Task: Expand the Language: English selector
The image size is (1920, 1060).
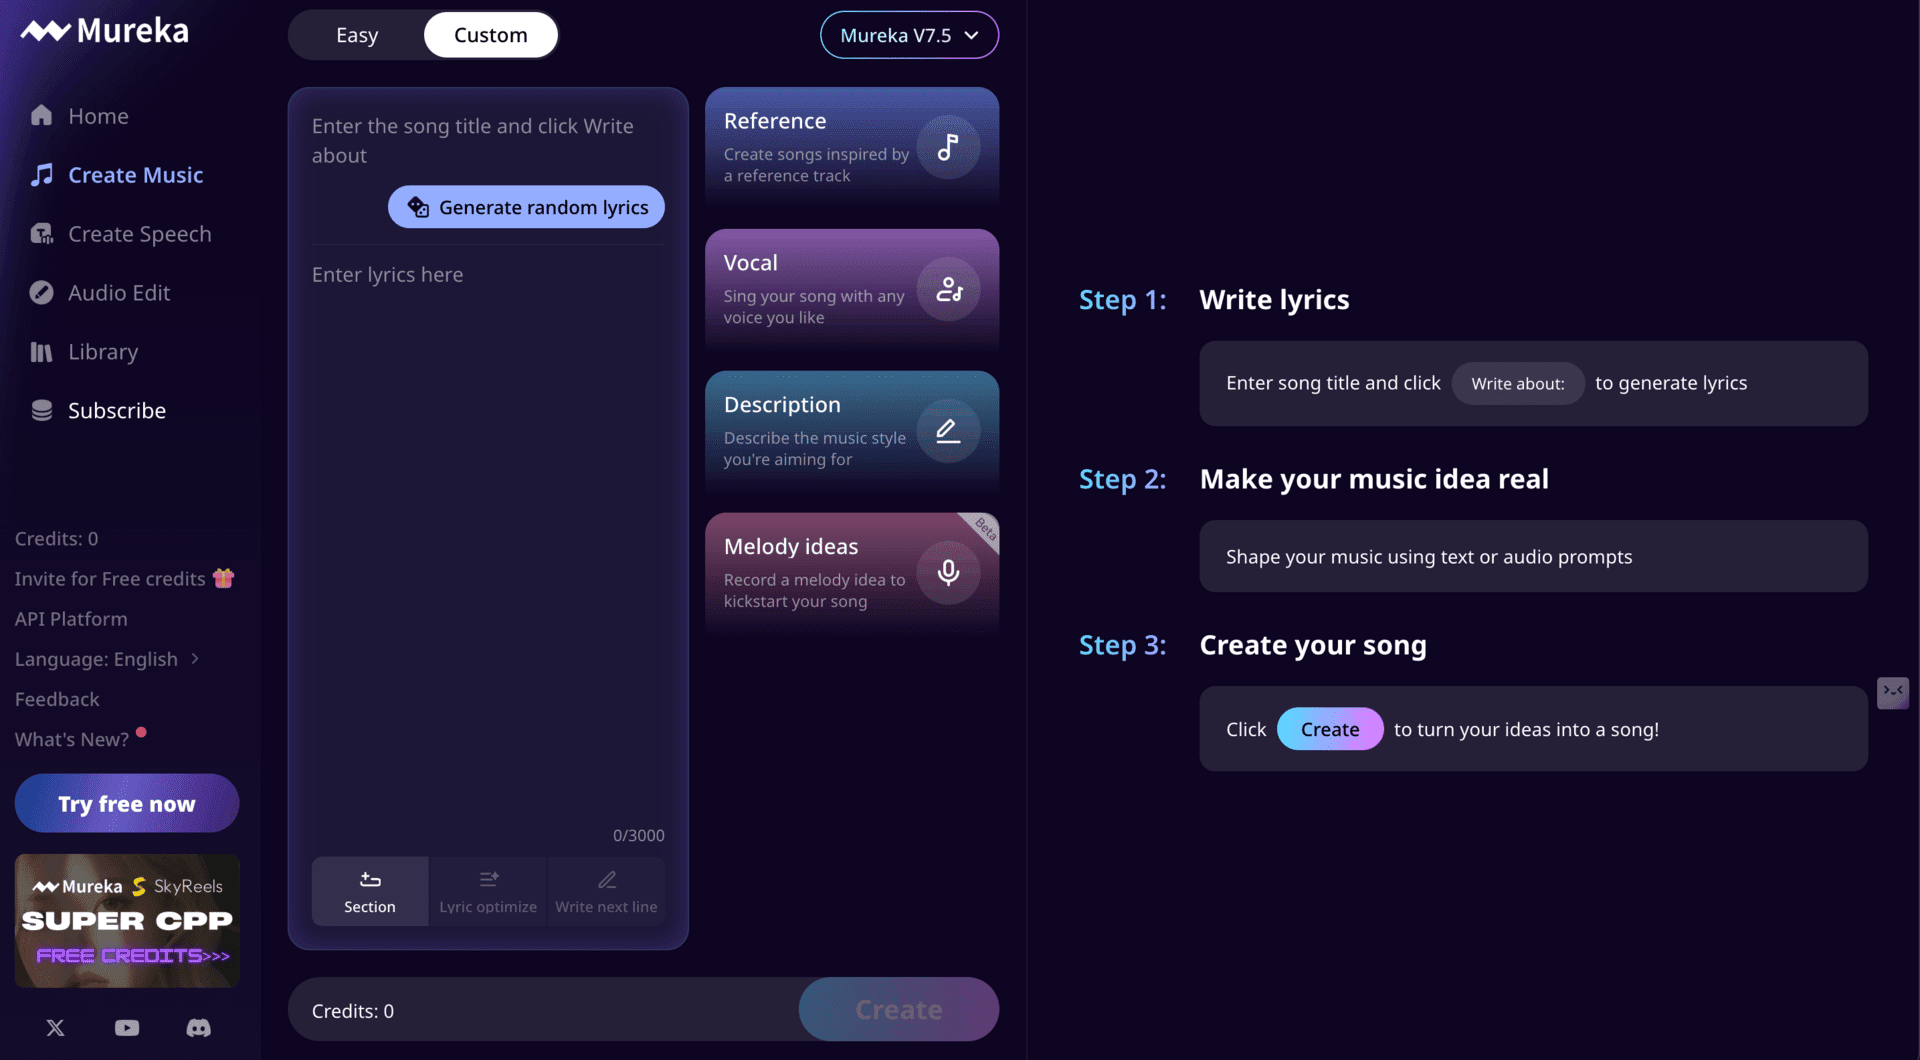Action: point(107,659)
